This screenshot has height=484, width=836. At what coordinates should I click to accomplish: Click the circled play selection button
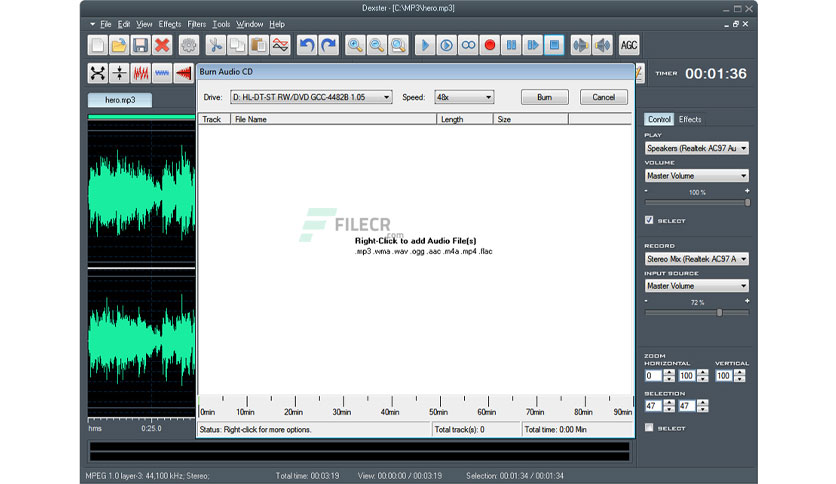pos(446,45)
